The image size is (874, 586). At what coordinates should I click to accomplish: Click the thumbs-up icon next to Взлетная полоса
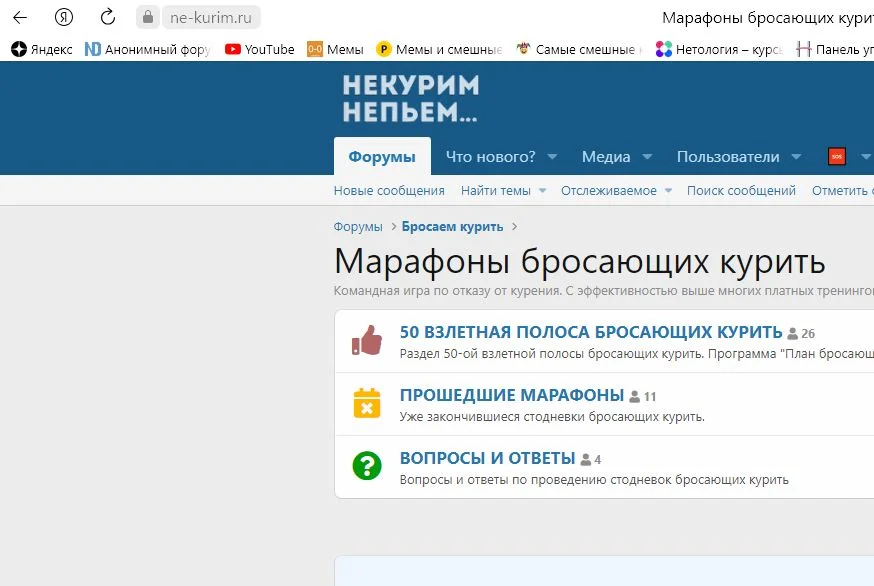point(366,340)
